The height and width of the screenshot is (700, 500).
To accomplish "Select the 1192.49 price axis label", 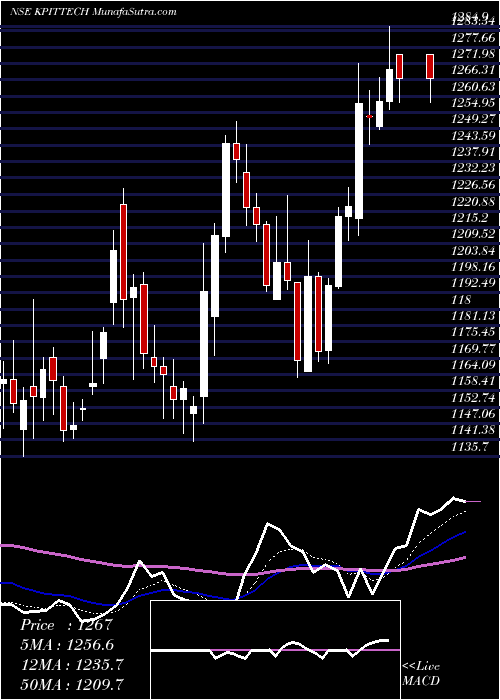I will [x=473, y=283].
